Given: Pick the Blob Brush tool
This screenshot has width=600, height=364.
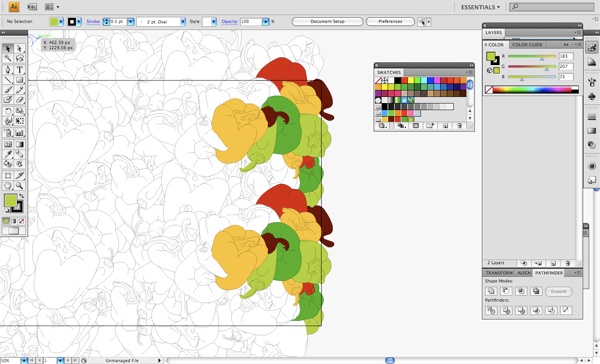Looking at the screenshot, I should [x=8, y=100].
